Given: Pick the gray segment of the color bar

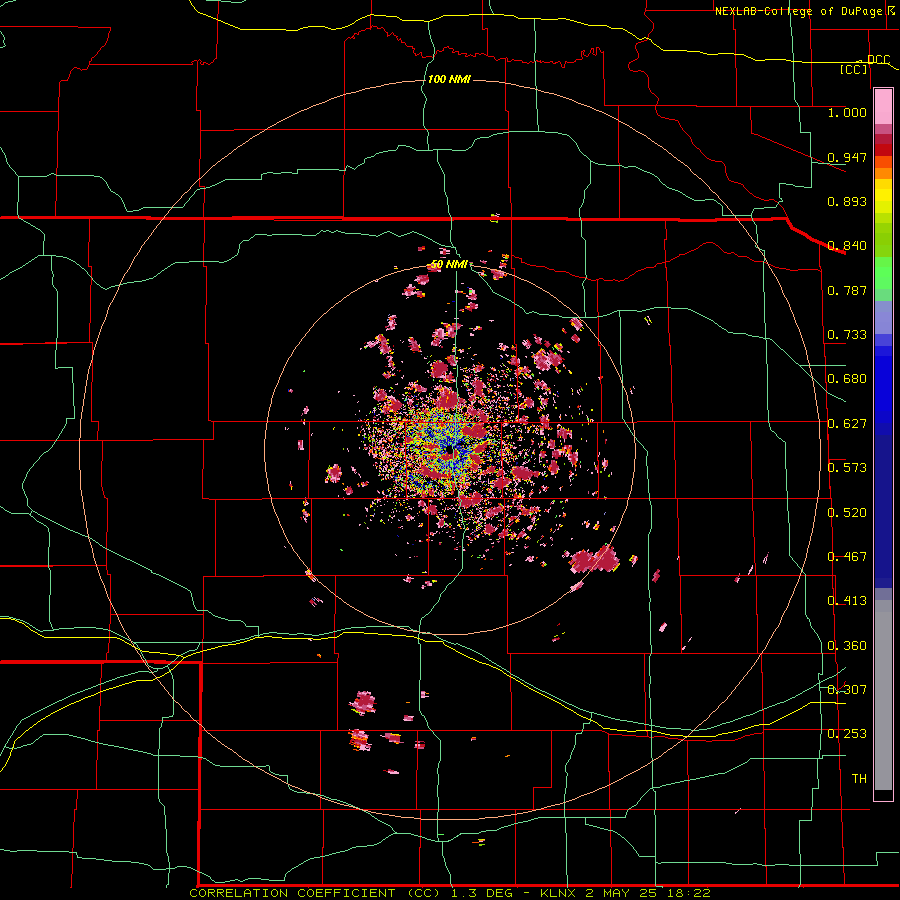Looking at the screenshot, I should (883, 695).
